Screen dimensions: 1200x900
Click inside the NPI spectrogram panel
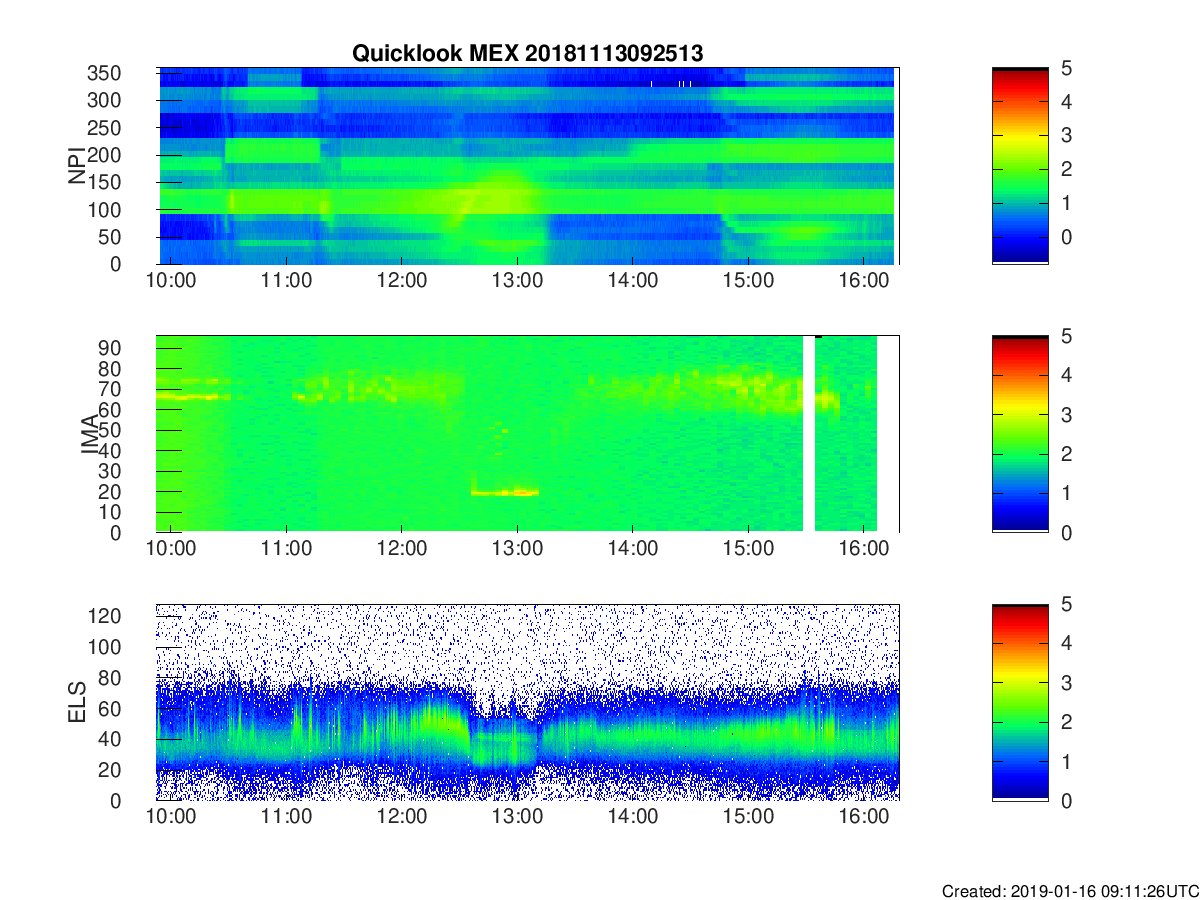click(x=528, y=166)
